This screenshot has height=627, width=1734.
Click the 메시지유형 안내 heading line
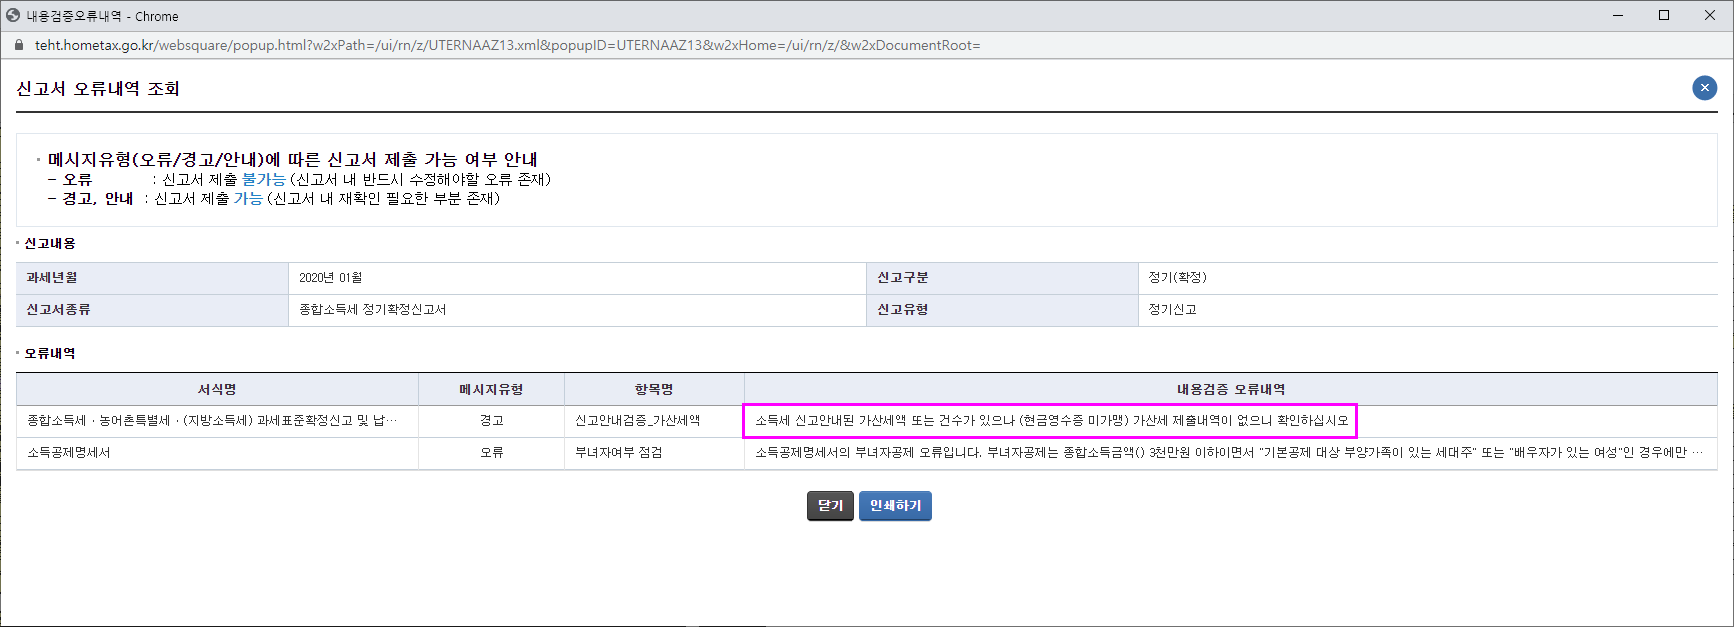293,159
